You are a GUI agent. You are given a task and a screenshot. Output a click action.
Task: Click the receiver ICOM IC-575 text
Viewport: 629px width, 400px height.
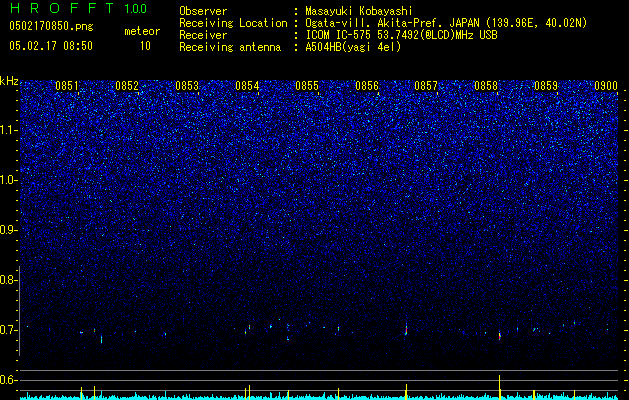(338, 35)
